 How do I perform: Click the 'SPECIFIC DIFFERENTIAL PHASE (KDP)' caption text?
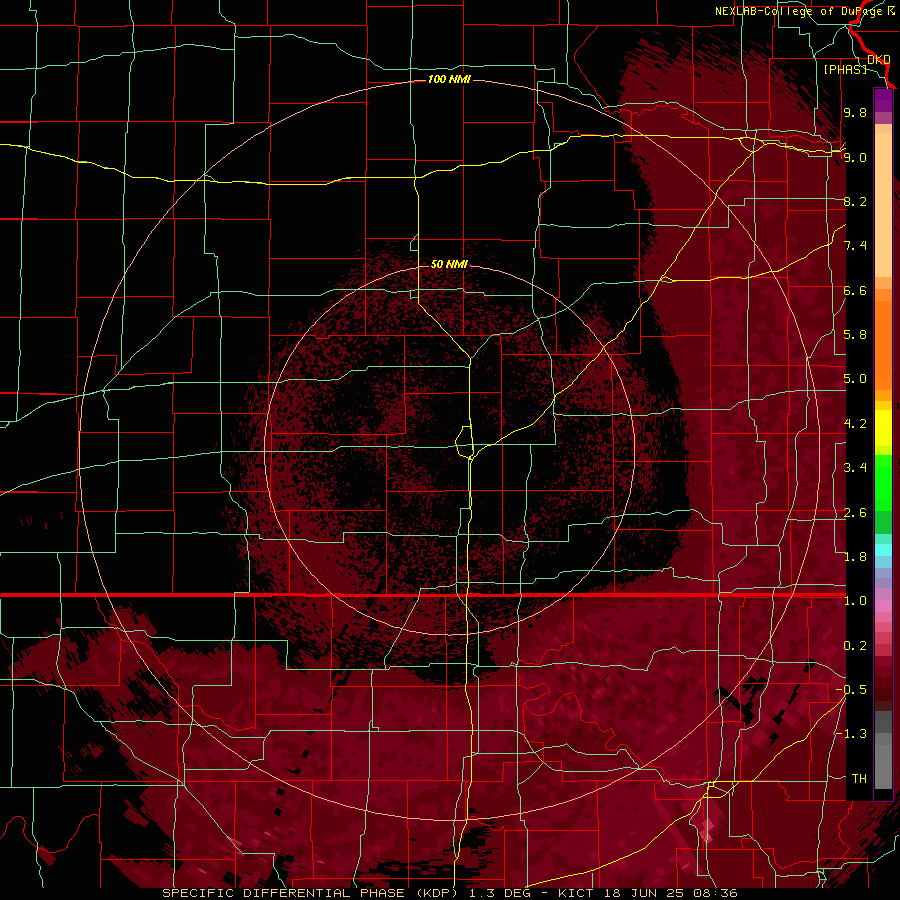click(309, 893)
